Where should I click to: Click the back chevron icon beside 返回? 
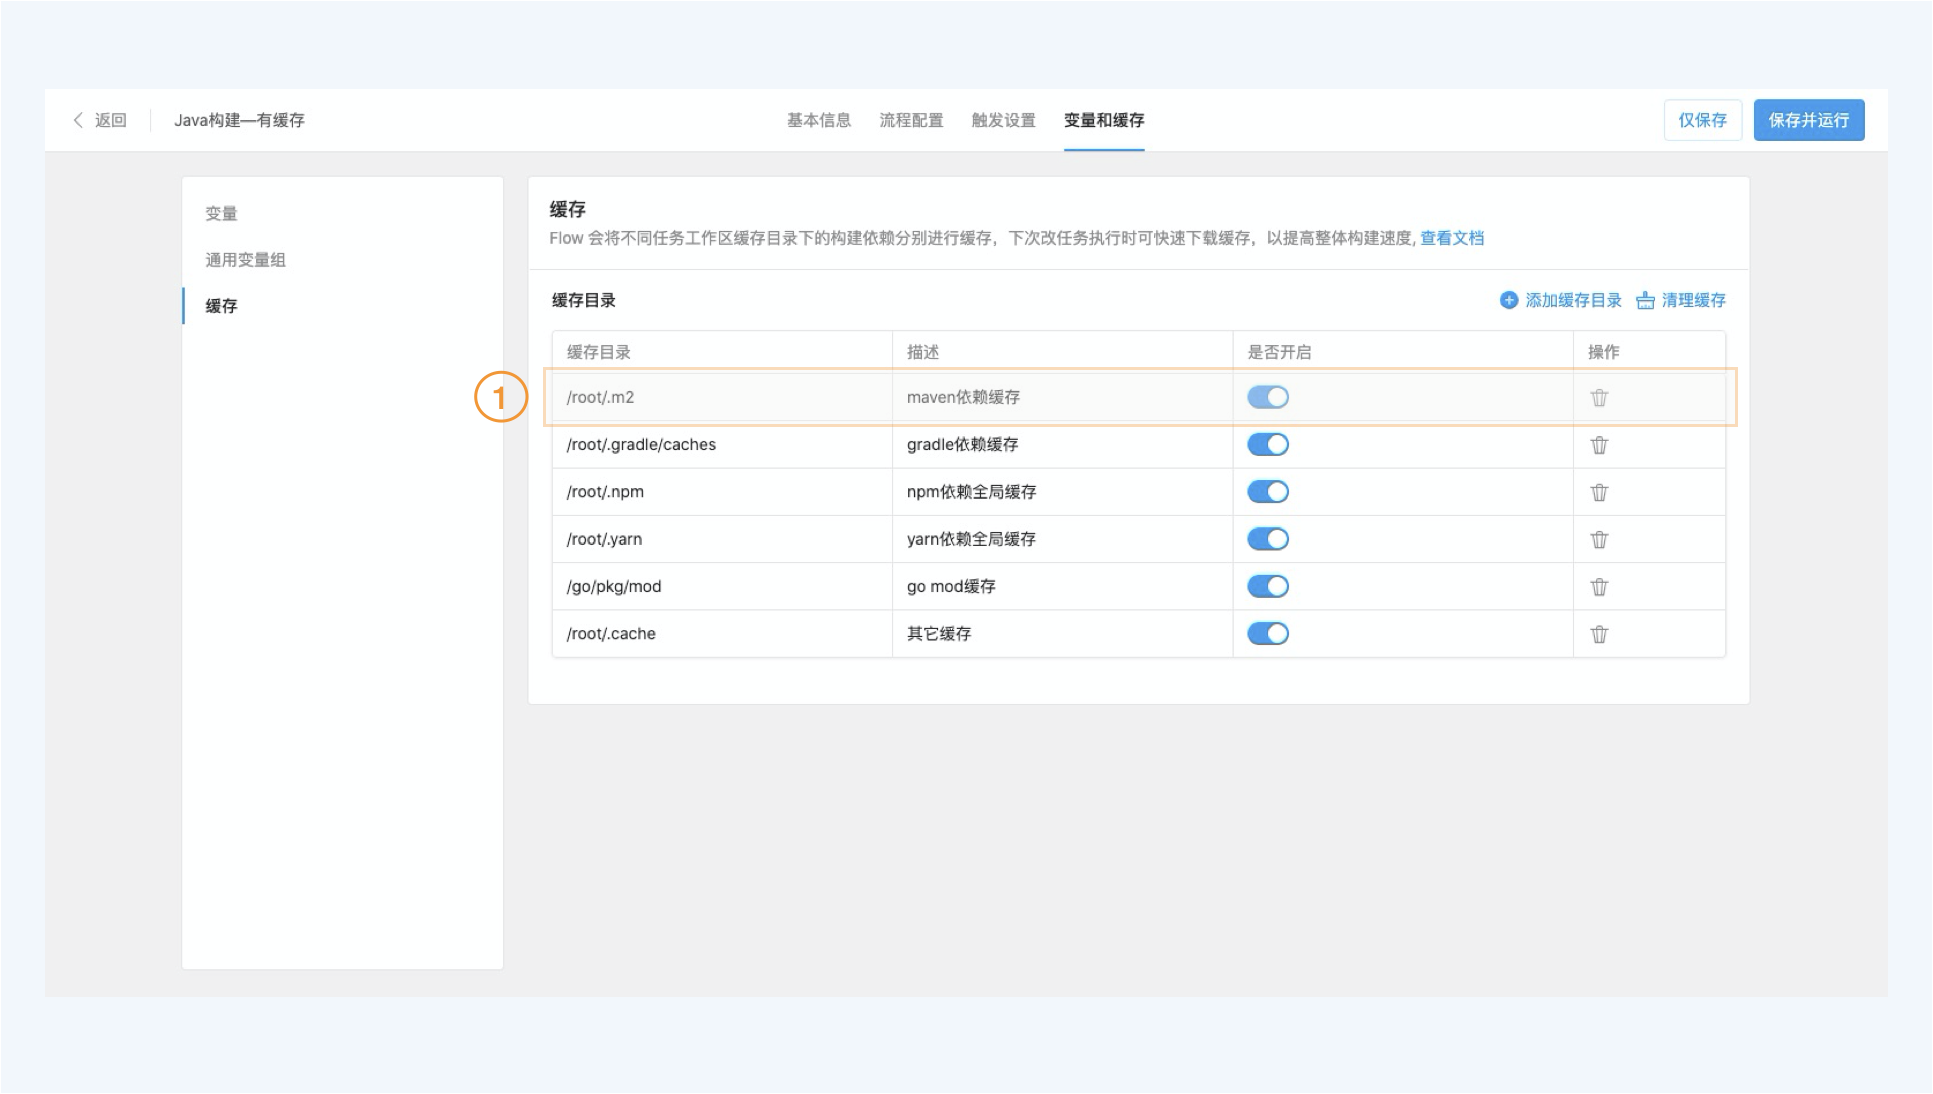click(x=78, y=120)
